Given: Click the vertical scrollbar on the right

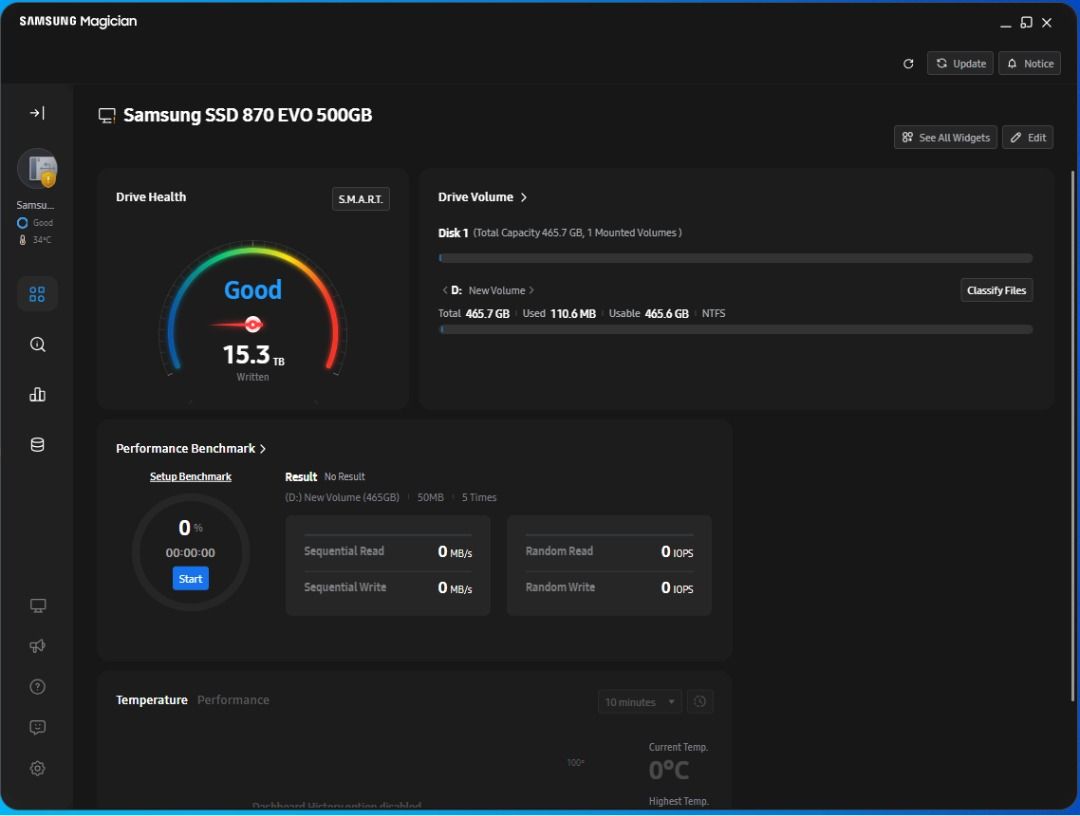Looking at the screenshot, I should click(1072, 436).
